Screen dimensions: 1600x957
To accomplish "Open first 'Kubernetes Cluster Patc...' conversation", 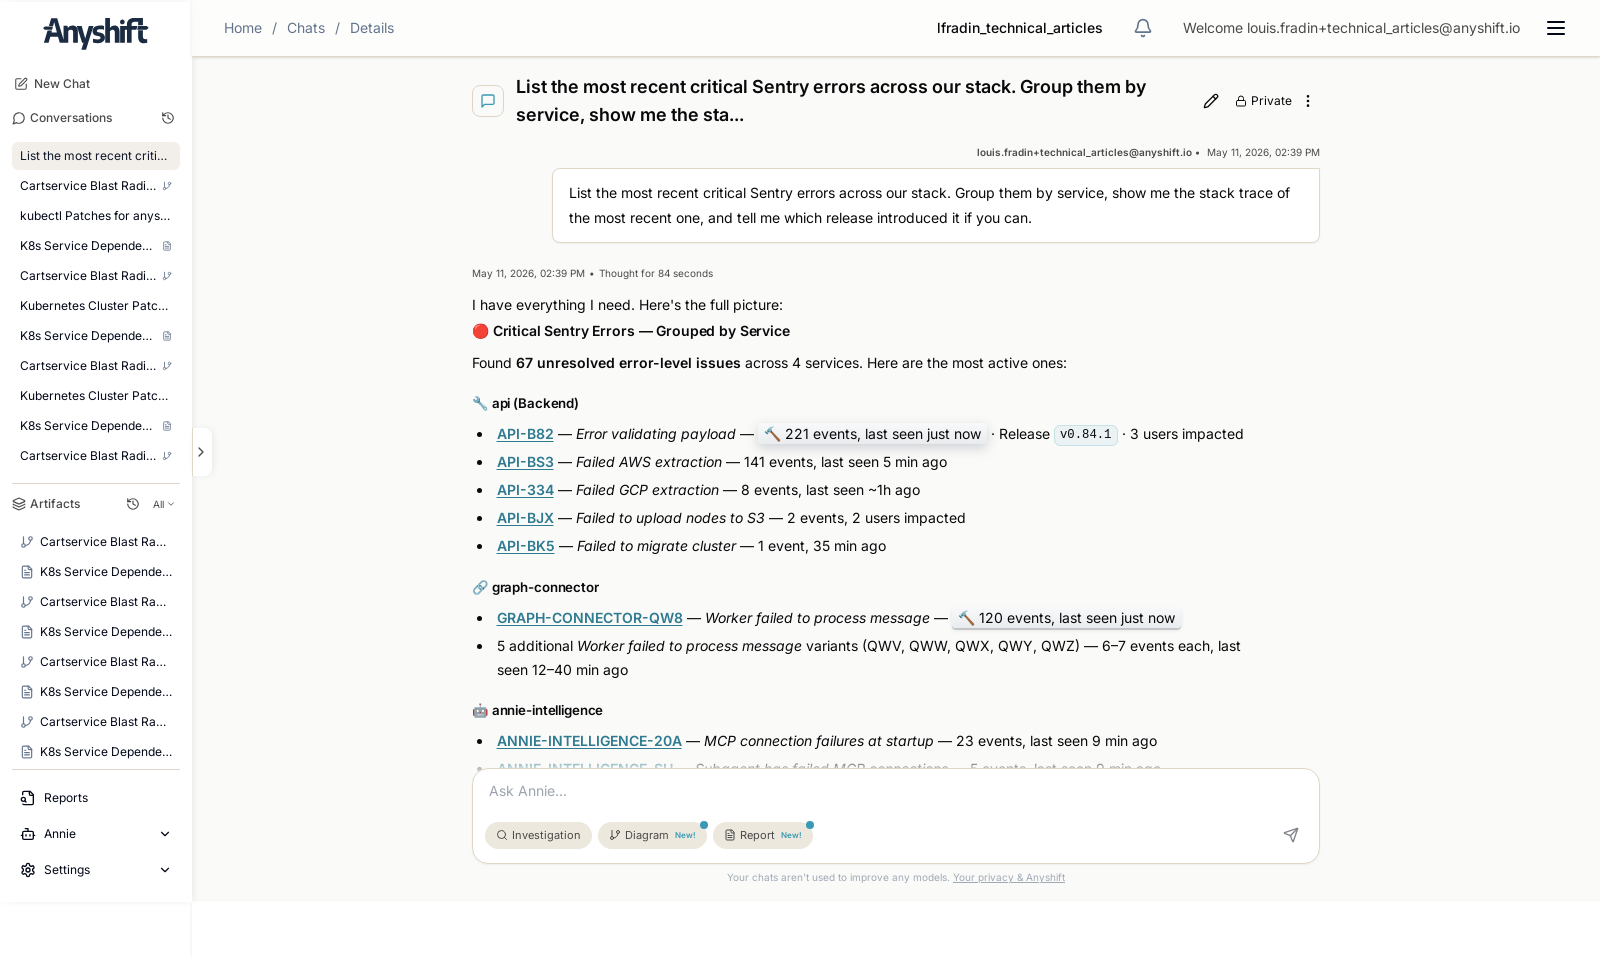I will coord(96,306).
